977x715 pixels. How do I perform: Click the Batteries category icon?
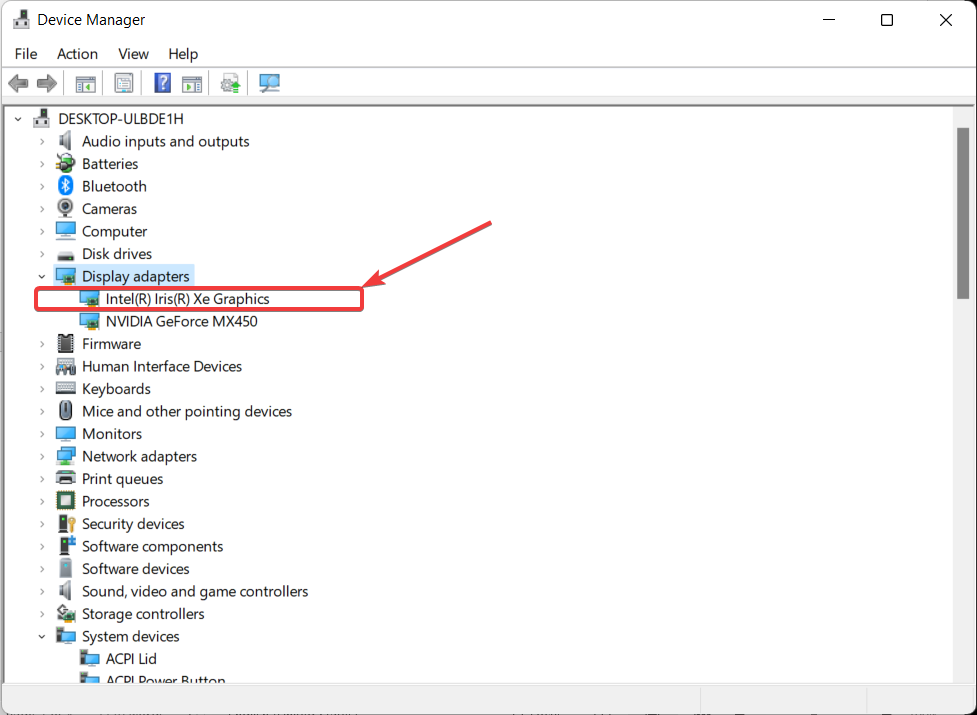tap(65, 163)
